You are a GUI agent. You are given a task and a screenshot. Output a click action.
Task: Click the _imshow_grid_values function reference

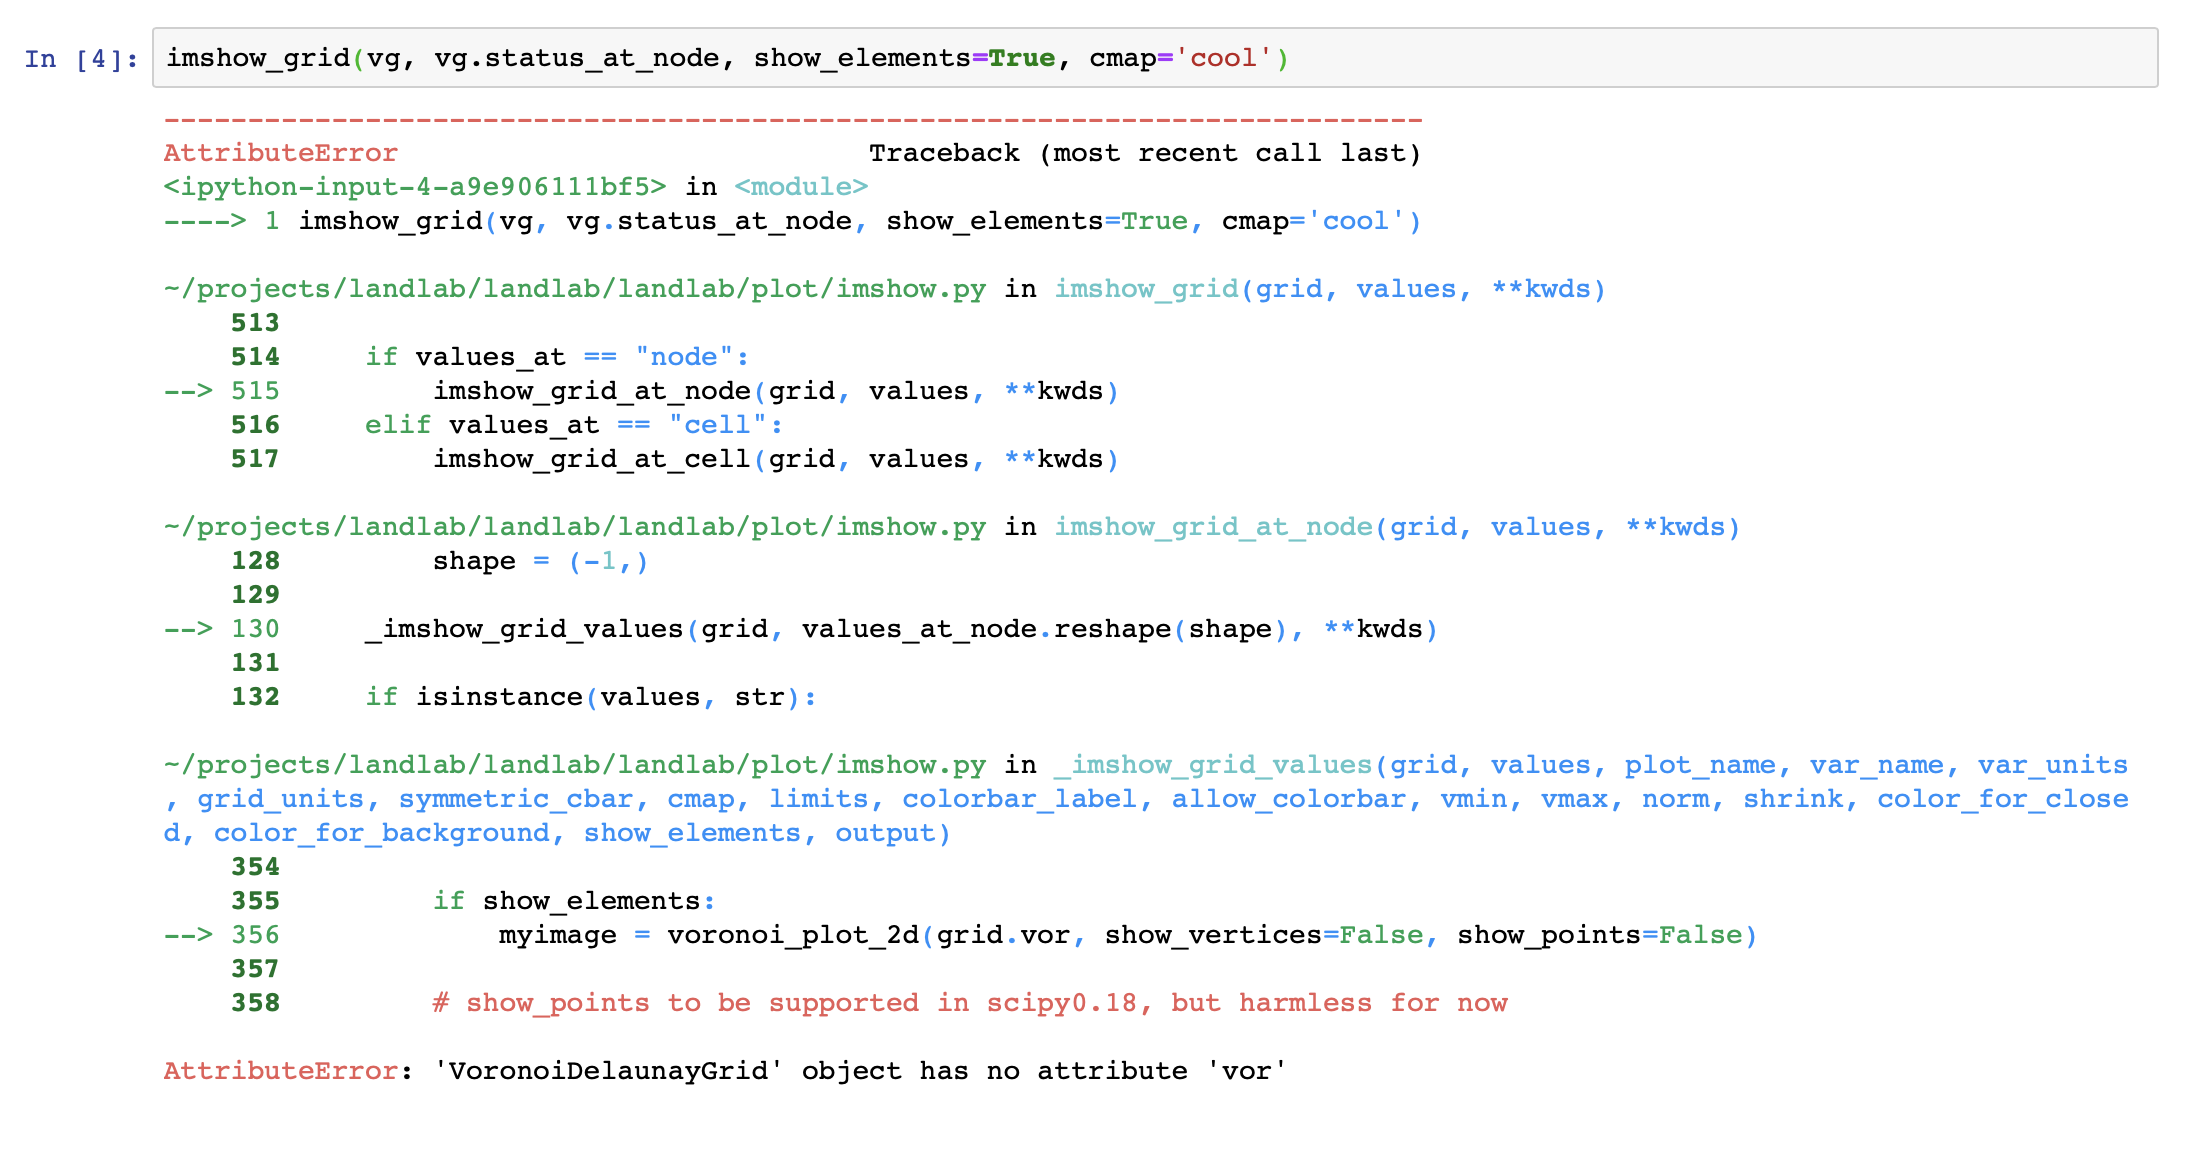(1210, 764)
